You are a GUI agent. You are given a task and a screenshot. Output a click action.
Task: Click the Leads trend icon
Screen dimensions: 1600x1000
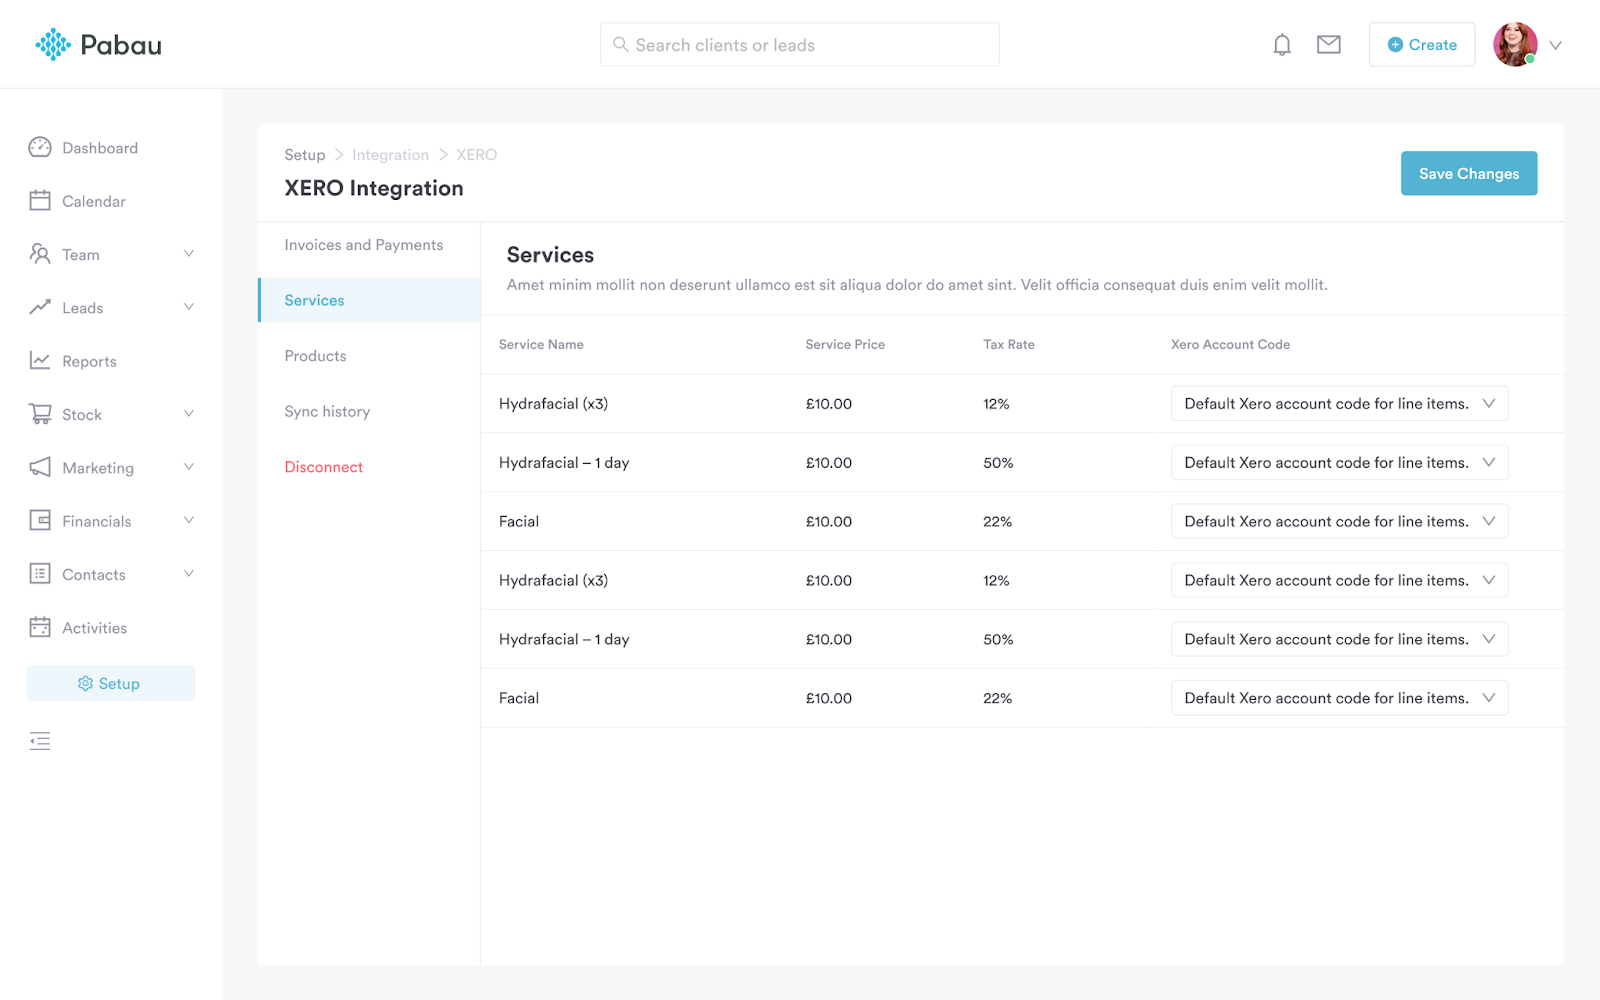40,307
